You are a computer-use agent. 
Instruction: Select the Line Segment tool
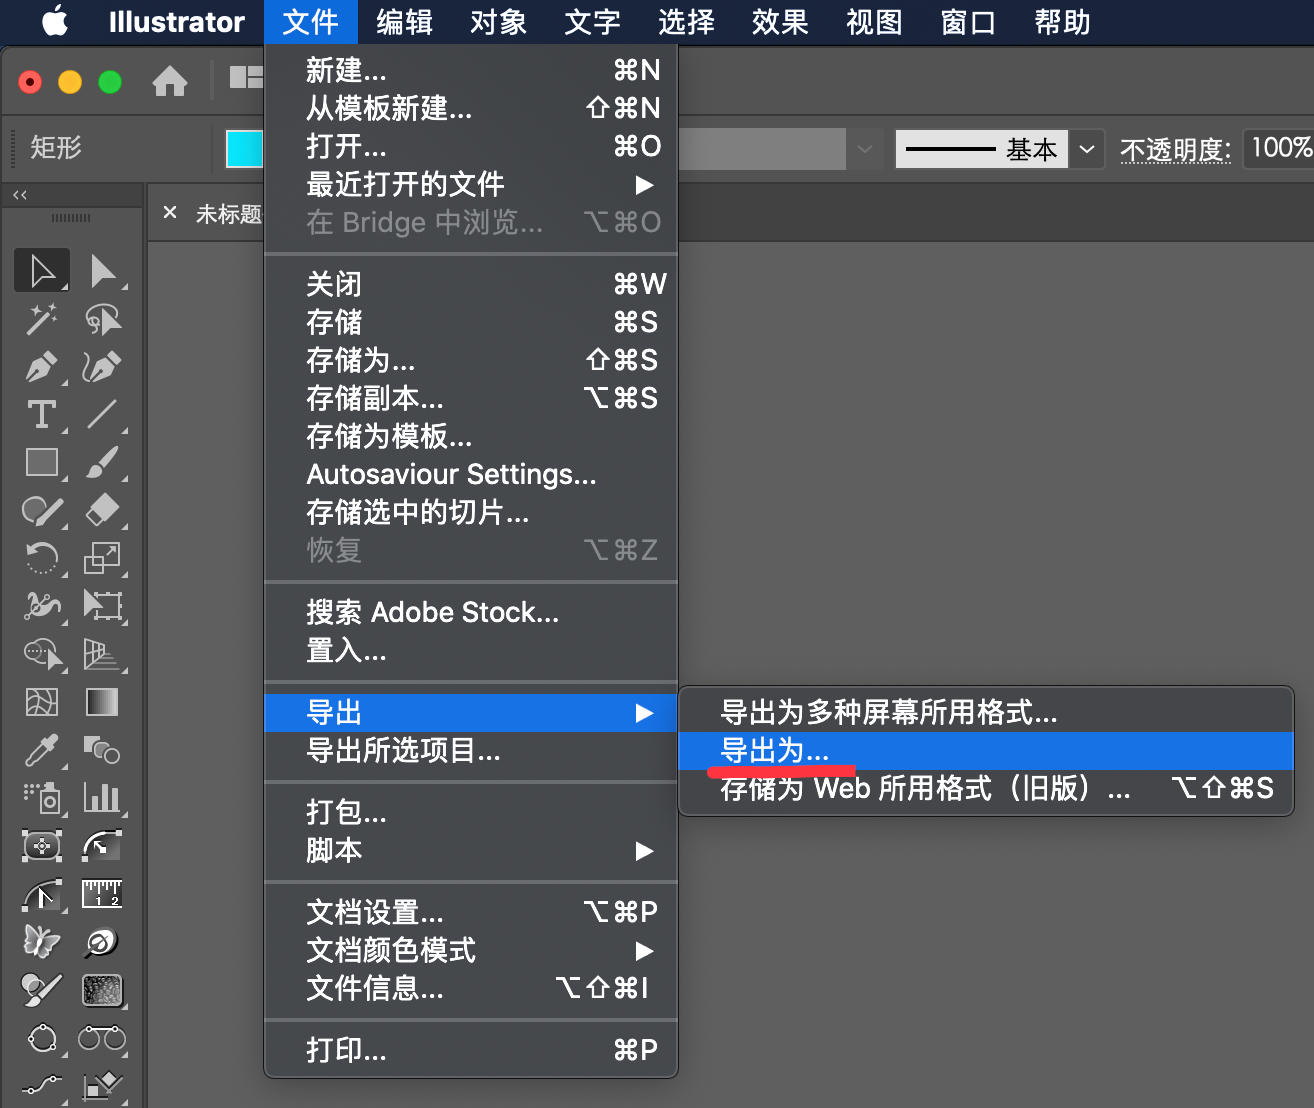[102, 414]
